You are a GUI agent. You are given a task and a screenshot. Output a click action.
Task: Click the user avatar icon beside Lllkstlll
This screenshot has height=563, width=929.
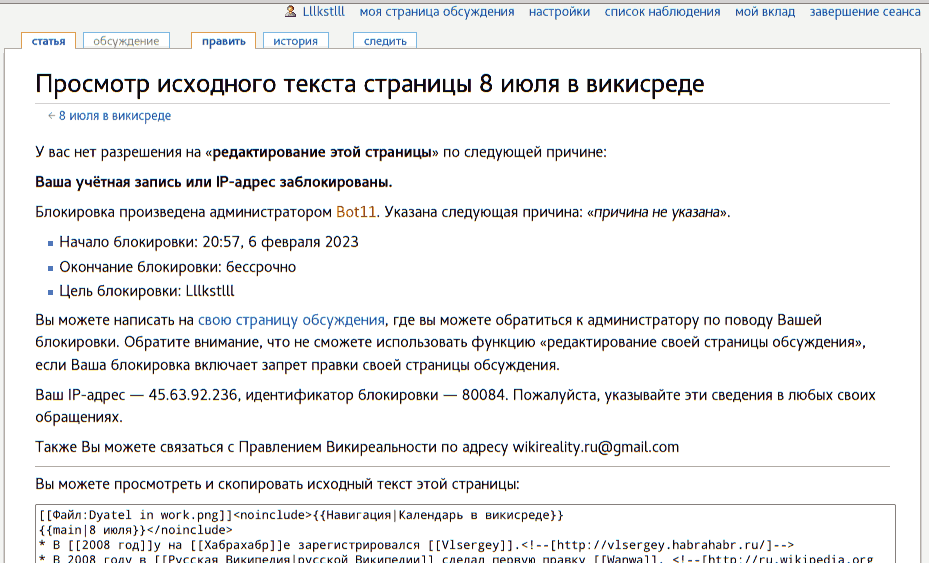coord(290,12)
